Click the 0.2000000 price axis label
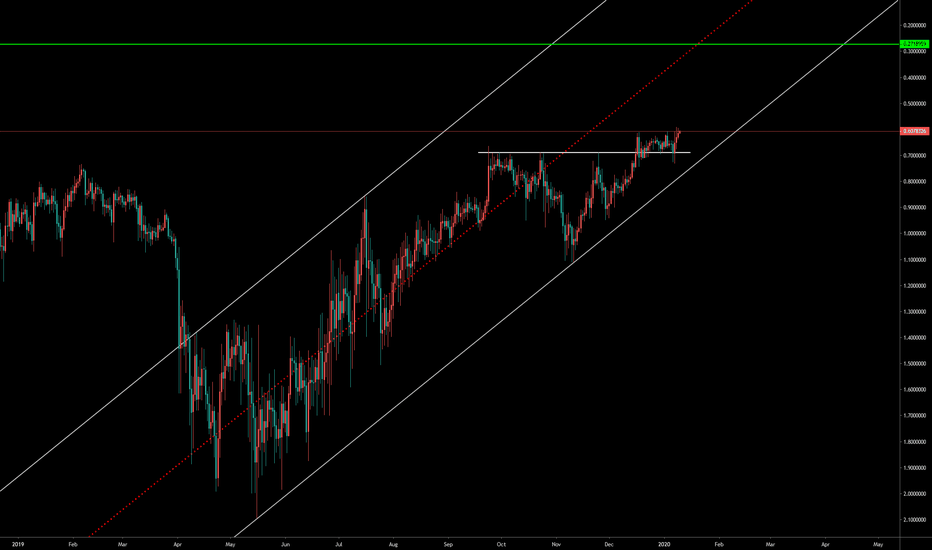This screenshot has height=550, width=932. (x=915, y=26)
